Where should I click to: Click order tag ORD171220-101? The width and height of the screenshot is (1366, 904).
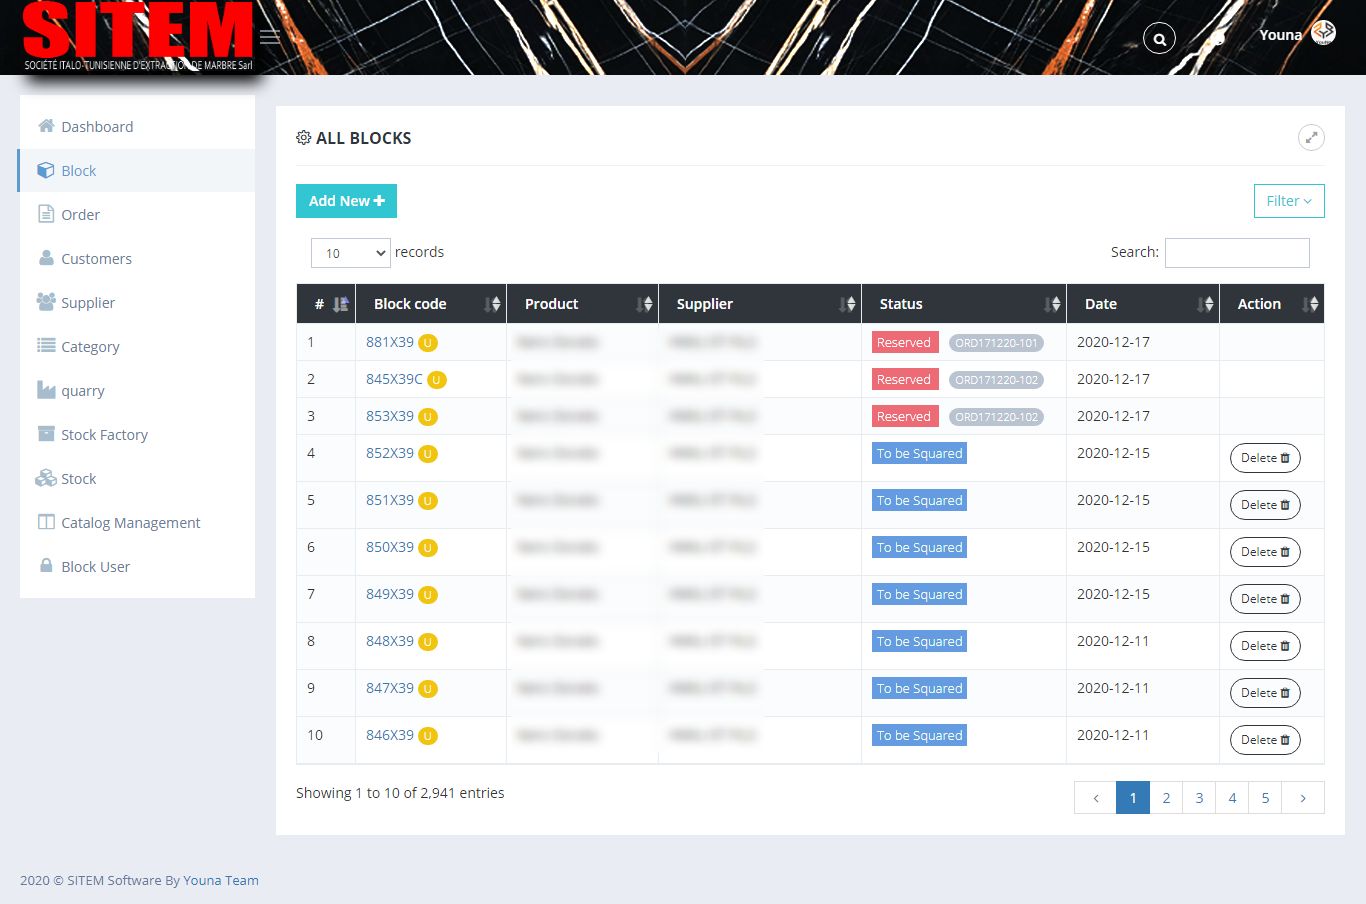995,343
